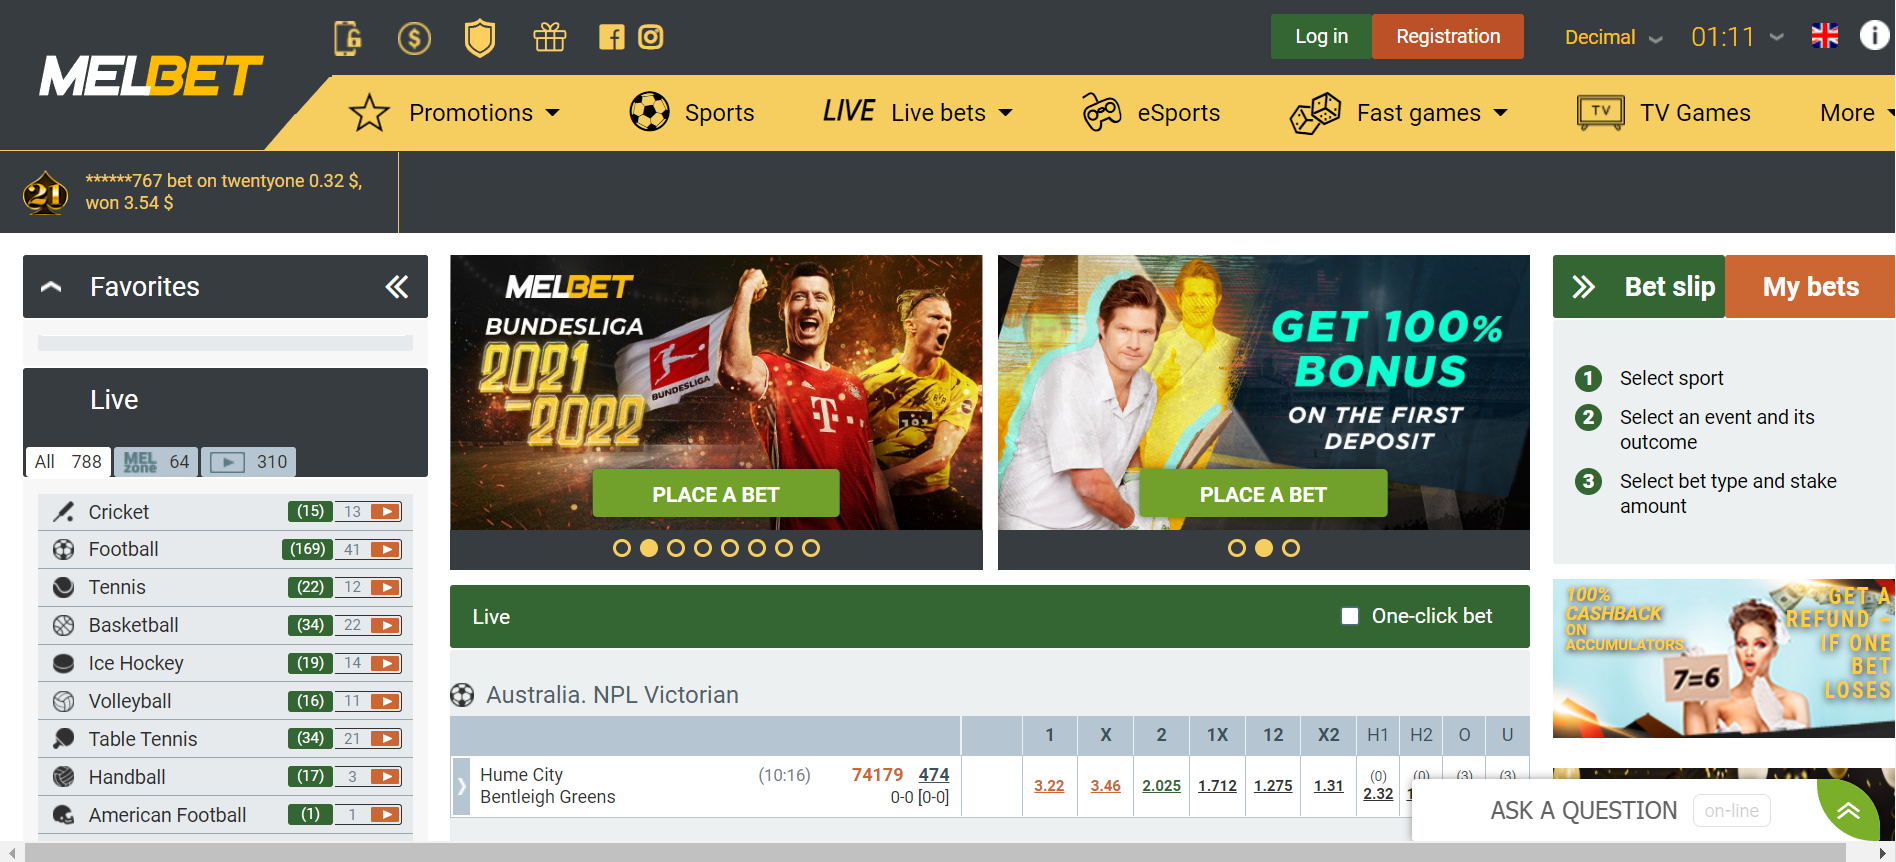Image resolution: width=1896 pixels, height=862 pixels.
Task: Click the Ask a Question chat bar
Action: pyautogui.click(x=1614, y=810)
